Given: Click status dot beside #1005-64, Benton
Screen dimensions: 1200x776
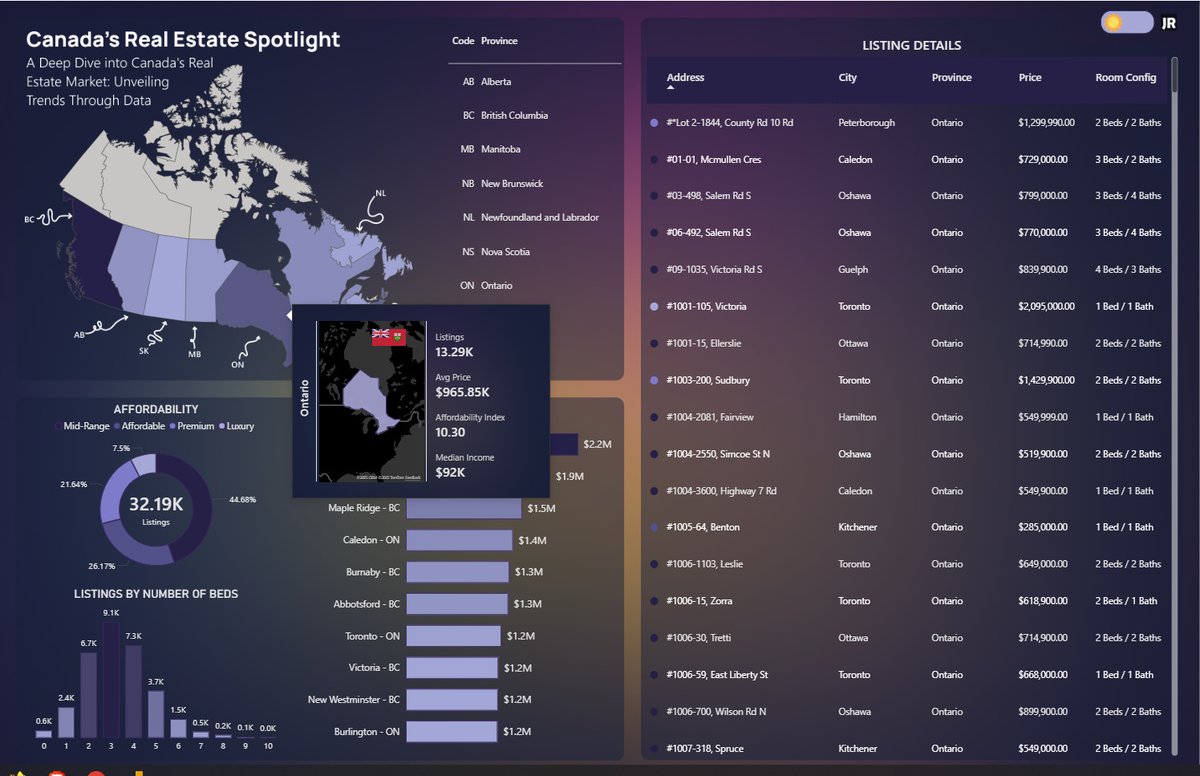Looking at the screenshot, I should click(654, 527).
